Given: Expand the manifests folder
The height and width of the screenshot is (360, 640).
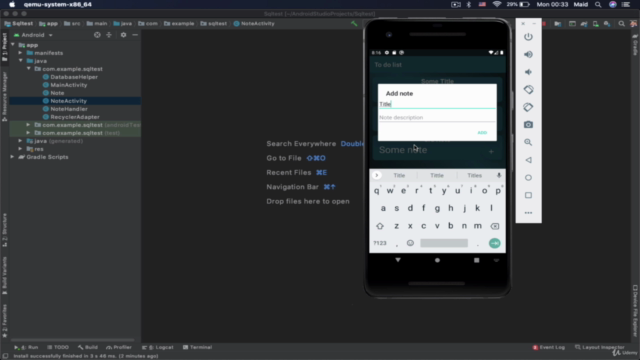Looking at the screenshot, I should [x=20, y=53].
